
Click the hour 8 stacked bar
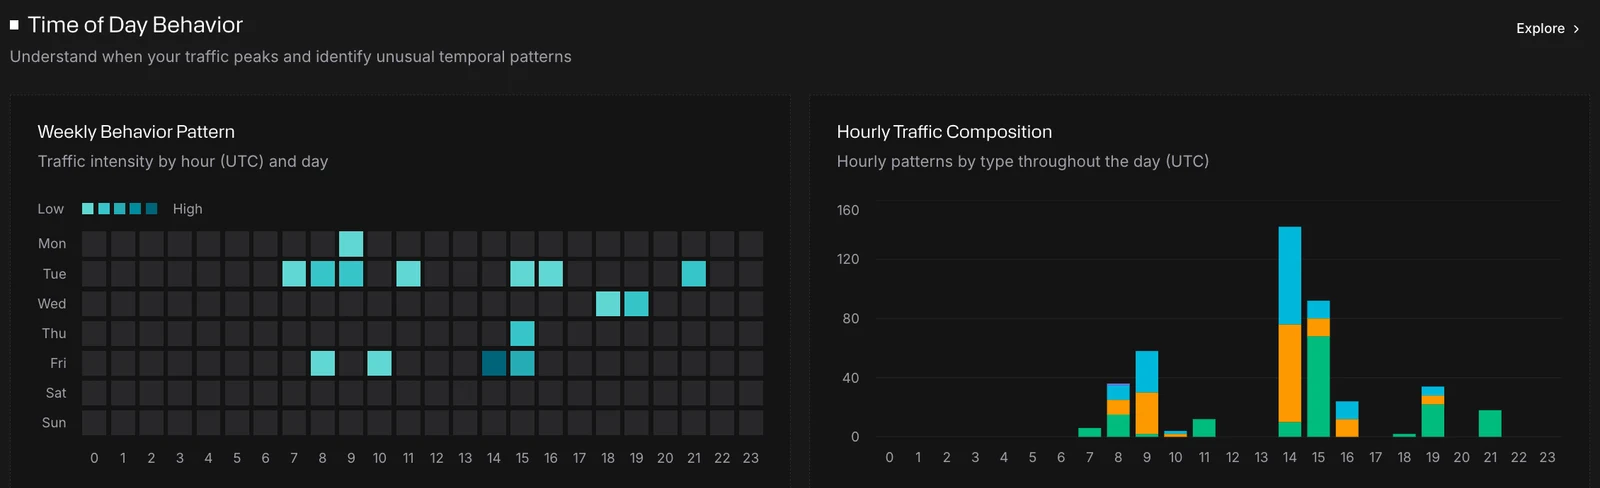pos(1118,410)
